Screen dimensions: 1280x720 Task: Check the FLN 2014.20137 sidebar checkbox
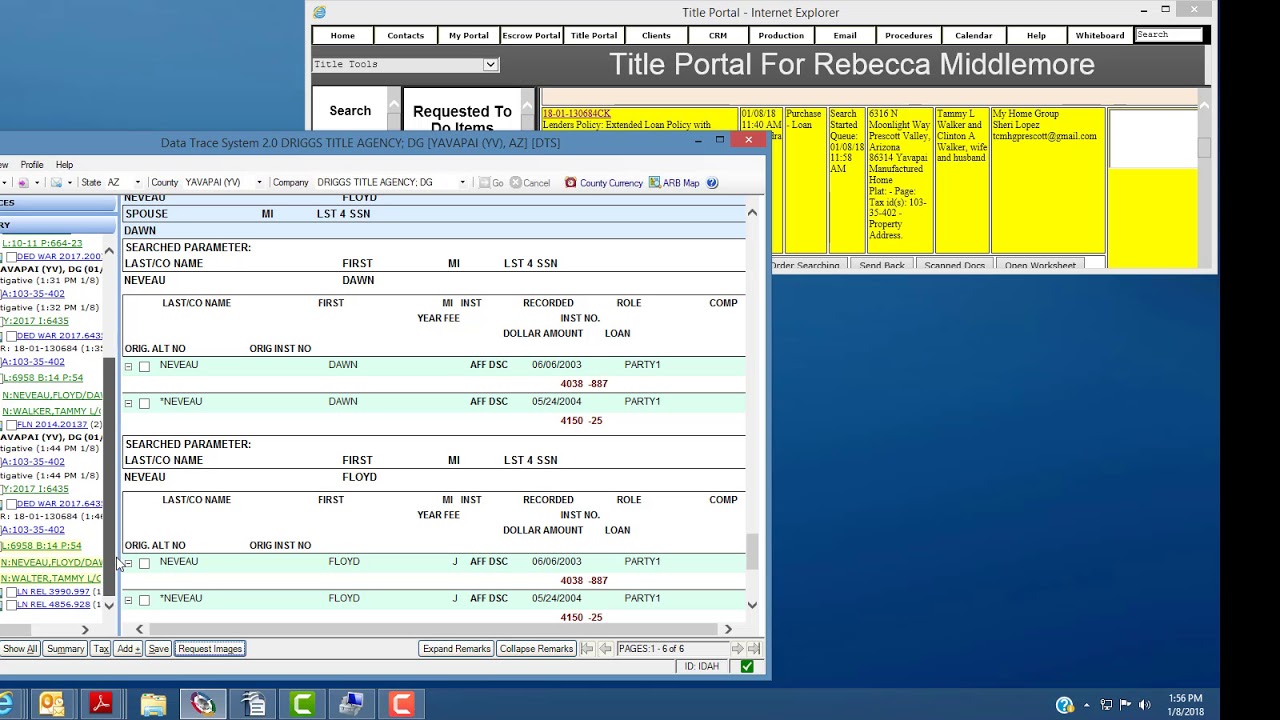pos(11,425)
